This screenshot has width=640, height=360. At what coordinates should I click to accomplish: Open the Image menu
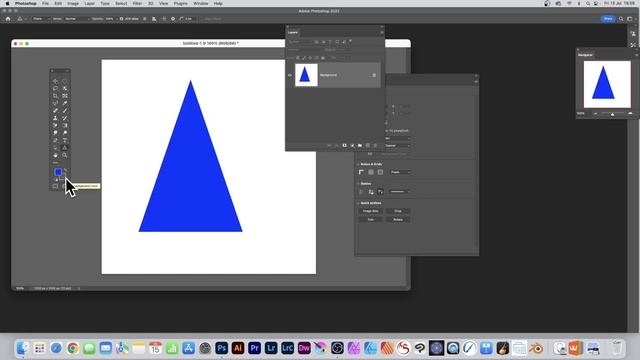pos(73,3)
